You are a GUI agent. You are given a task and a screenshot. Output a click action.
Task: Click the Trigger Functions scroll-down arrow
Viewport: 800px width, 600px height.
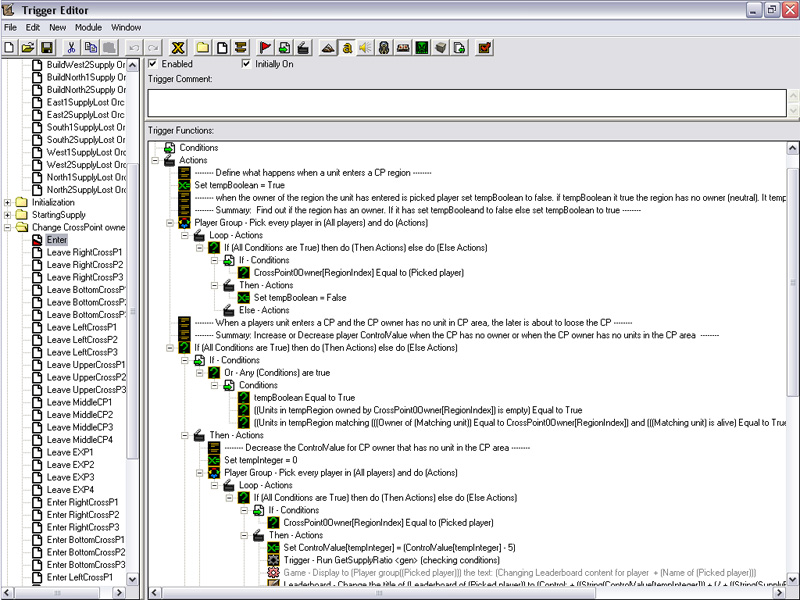(792, 580)
